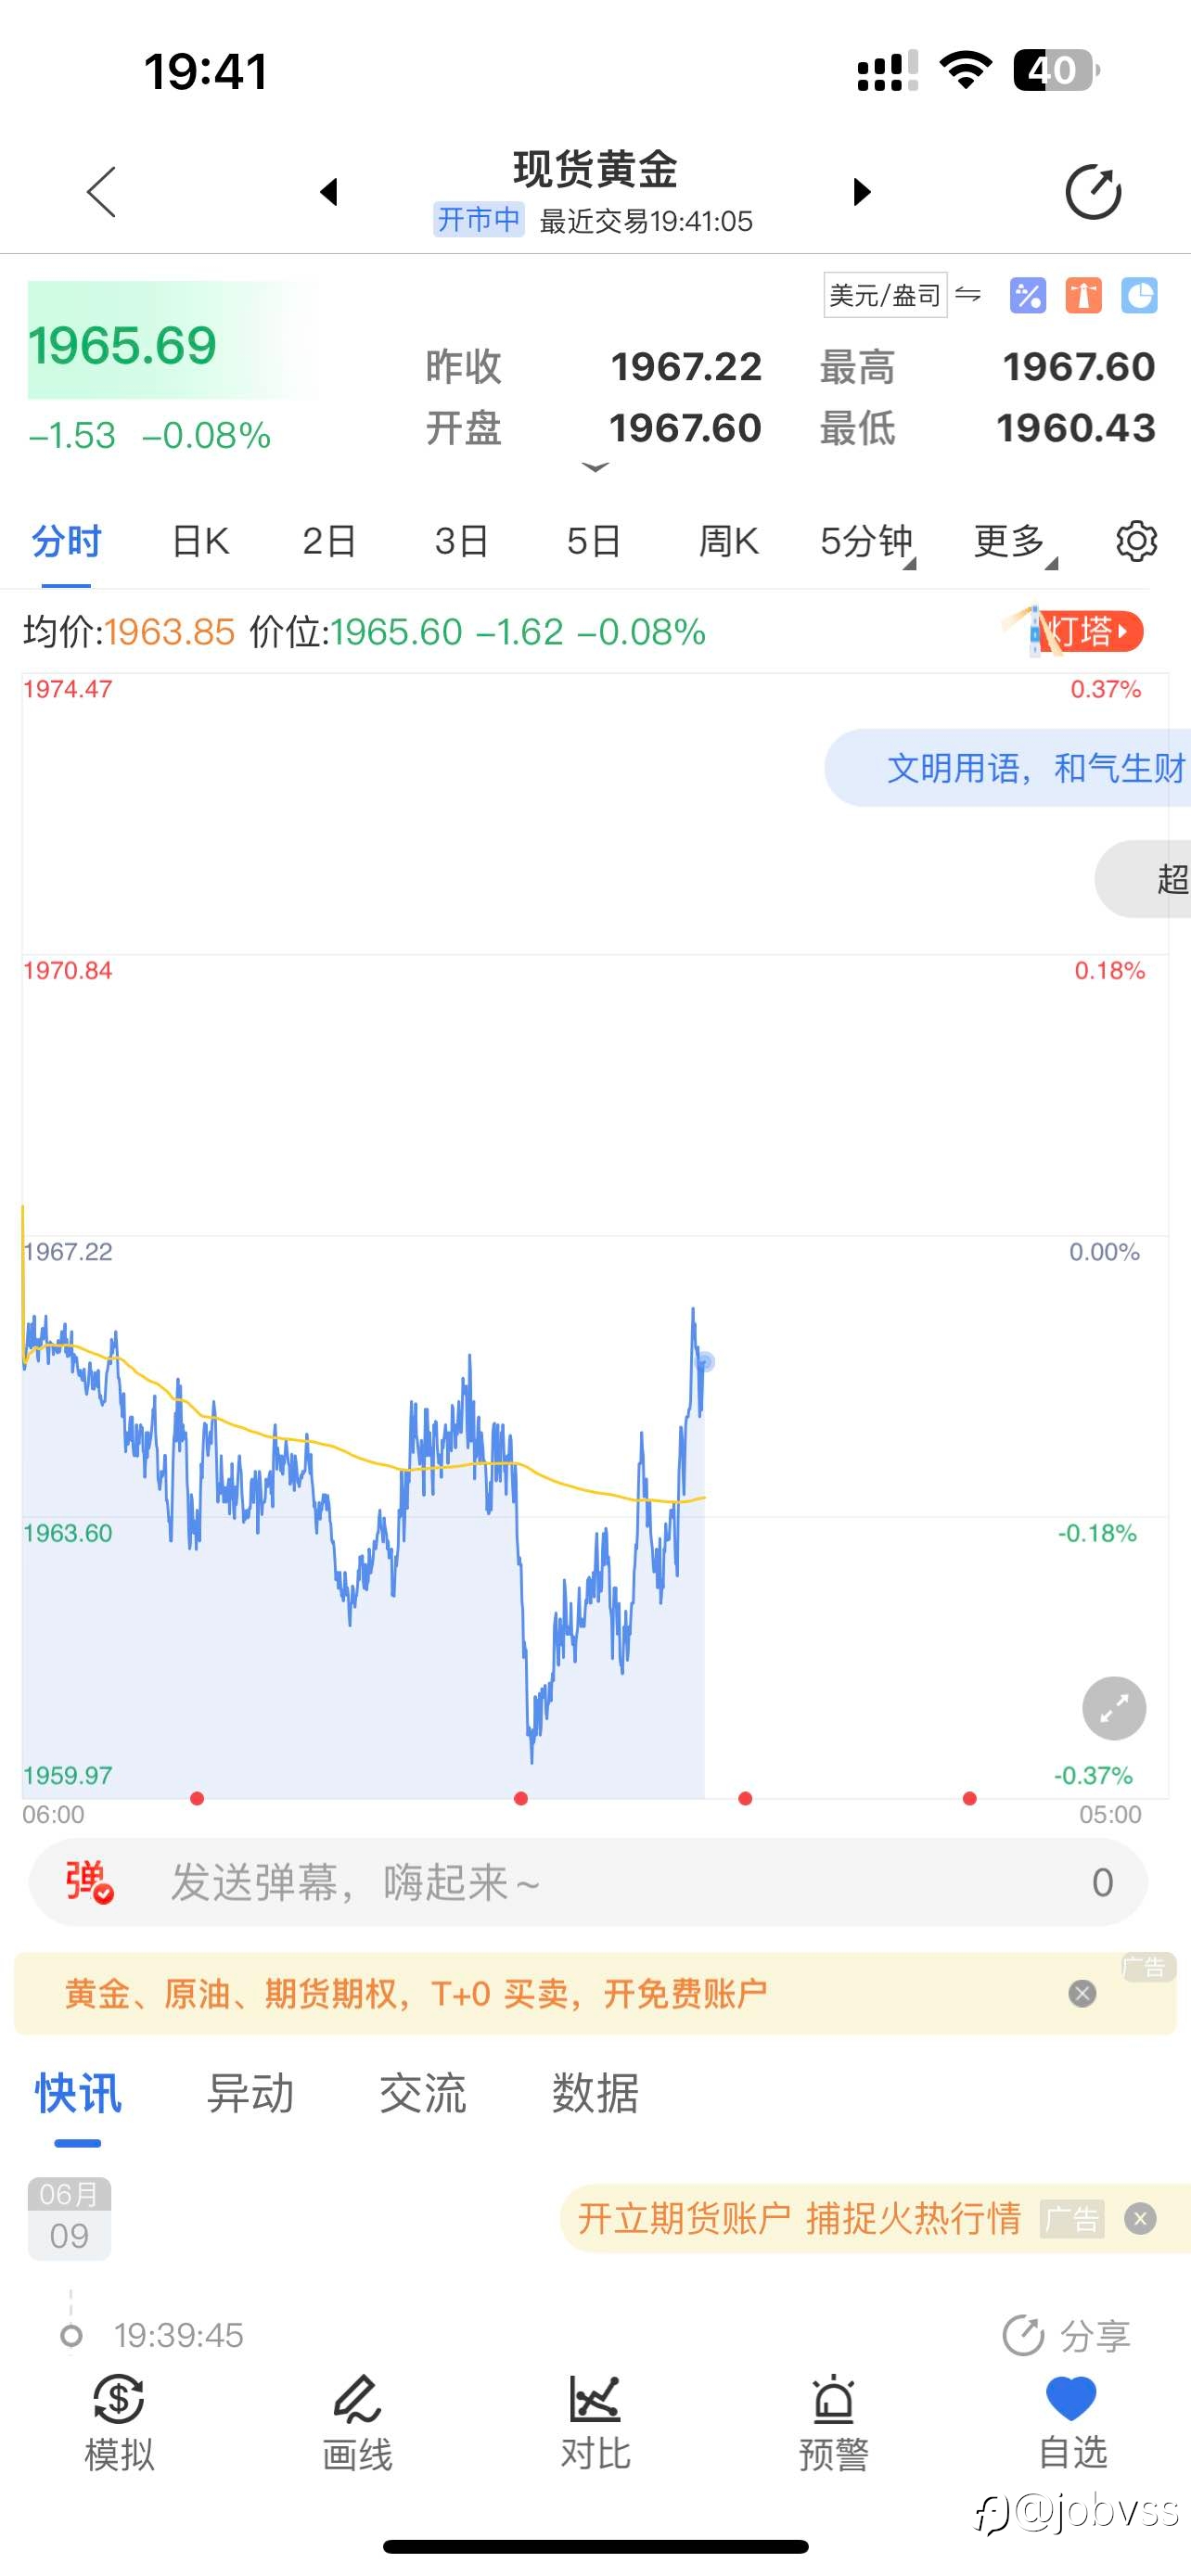
Task: Toggle the 弹 bullet comments switch
Action: coord(89,1882)
